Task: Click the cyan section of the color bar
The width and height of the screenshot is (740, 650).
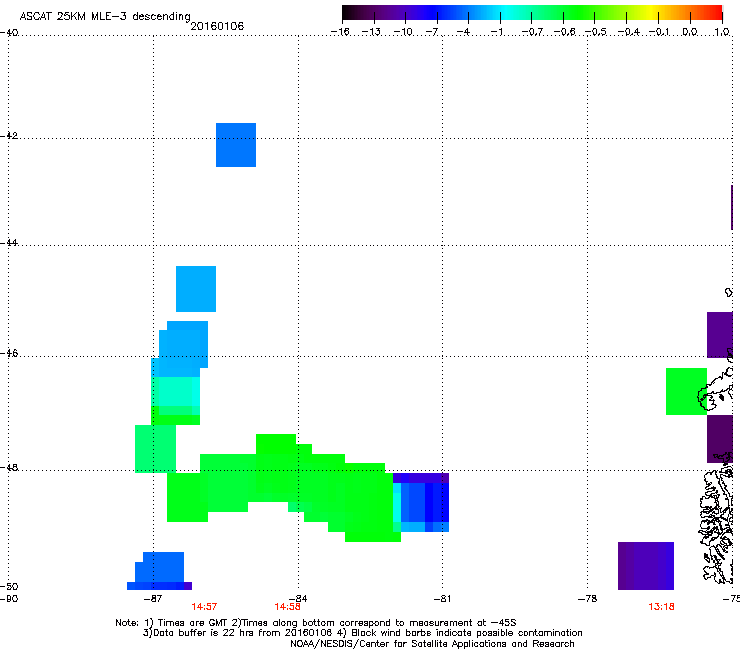Action: (x=507, y=12)
